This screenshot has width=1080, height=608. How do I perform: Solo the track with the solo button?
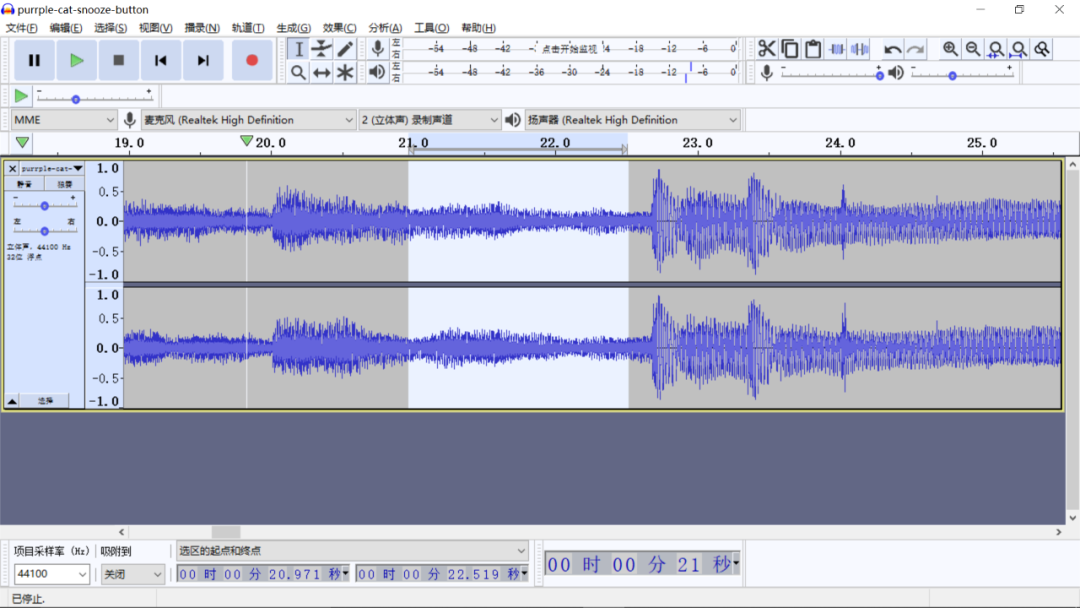coord(64,184)
